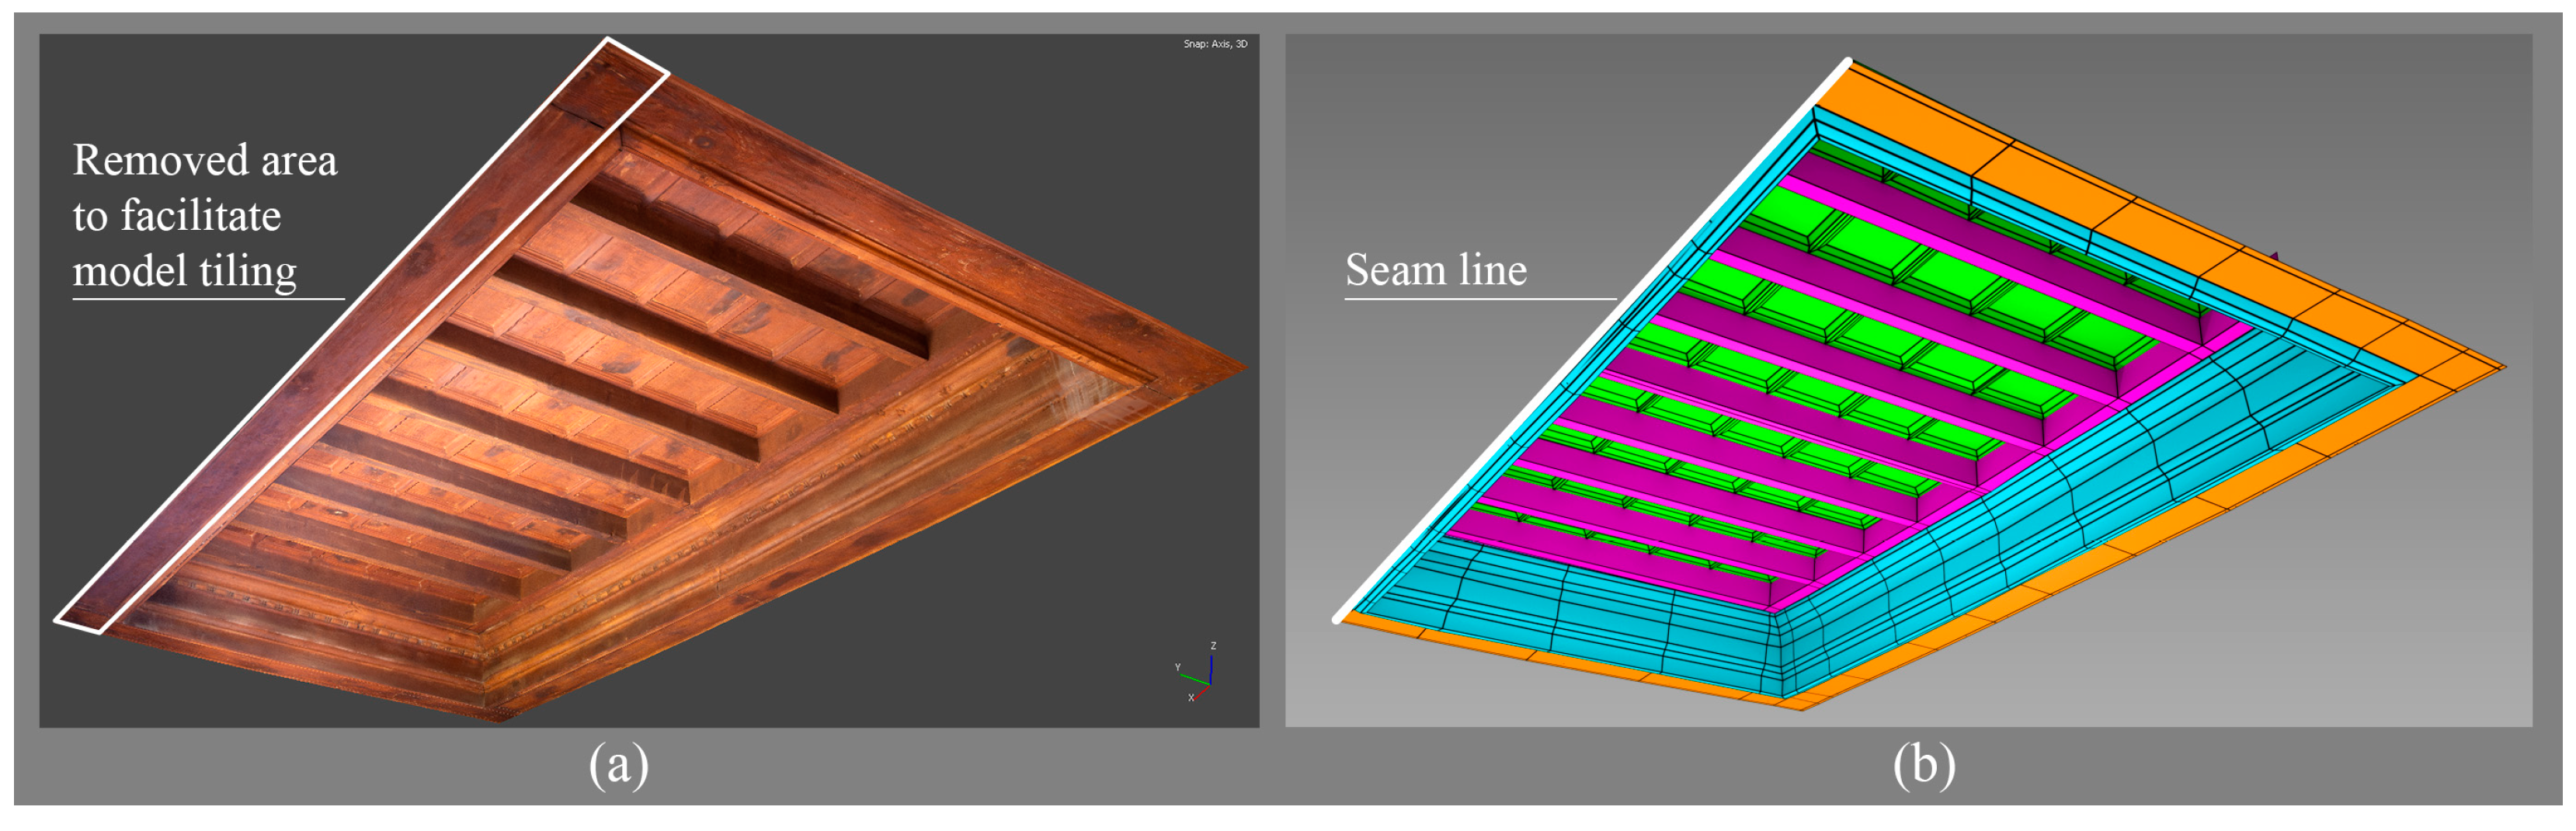The width and height of the screenshot is (2576, 831).
Task: Click the green Y axis of the gizmo
Action: click(x=1193, y=679)
